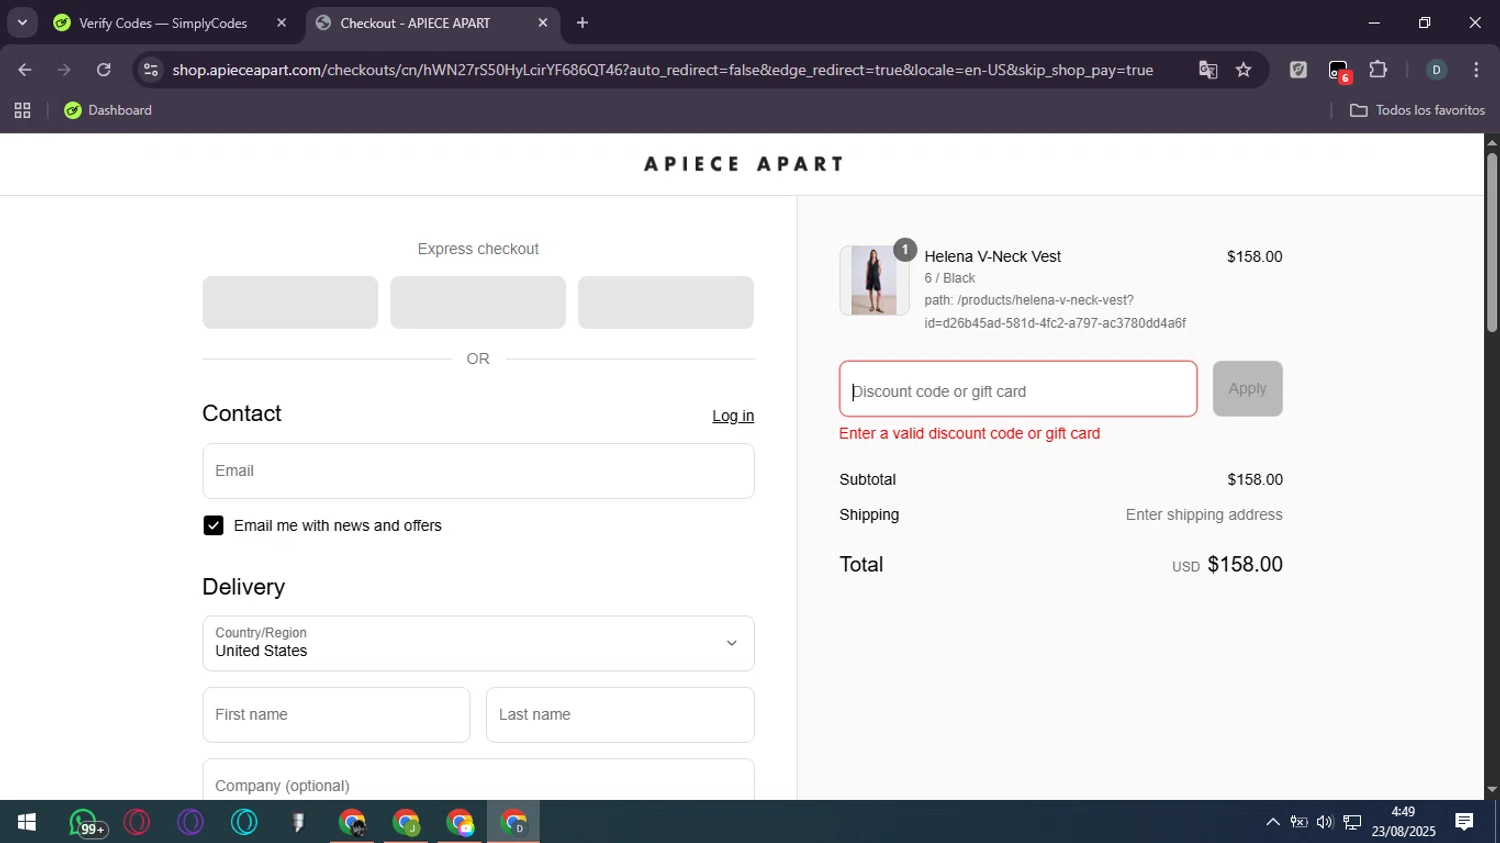Open the Dashboard bookmark
The height and width of the screenshot is (843, 1500).
[108, 110]
